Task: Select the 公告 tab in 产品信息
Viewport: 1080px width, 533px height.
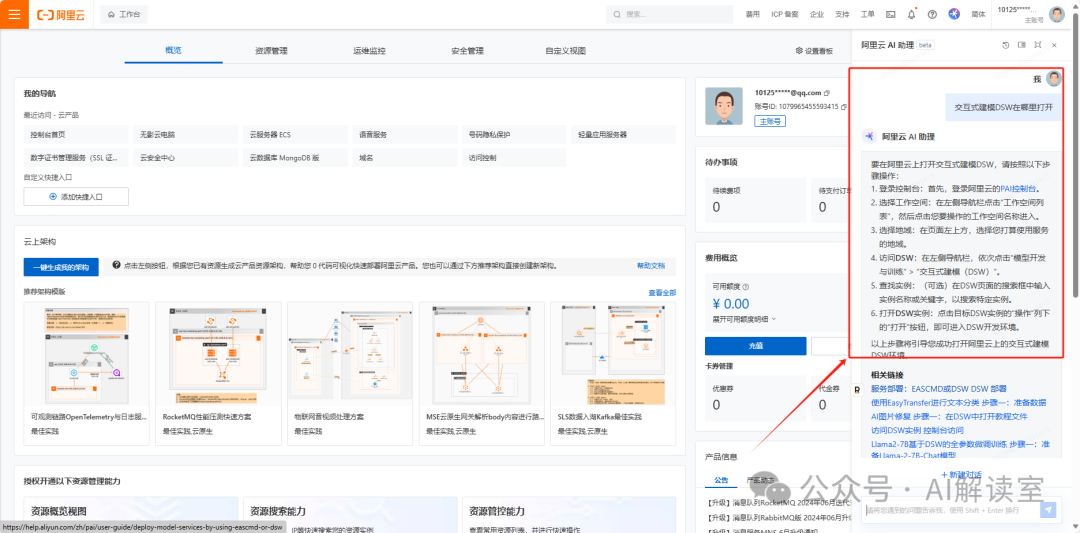Action: point(720,480)
